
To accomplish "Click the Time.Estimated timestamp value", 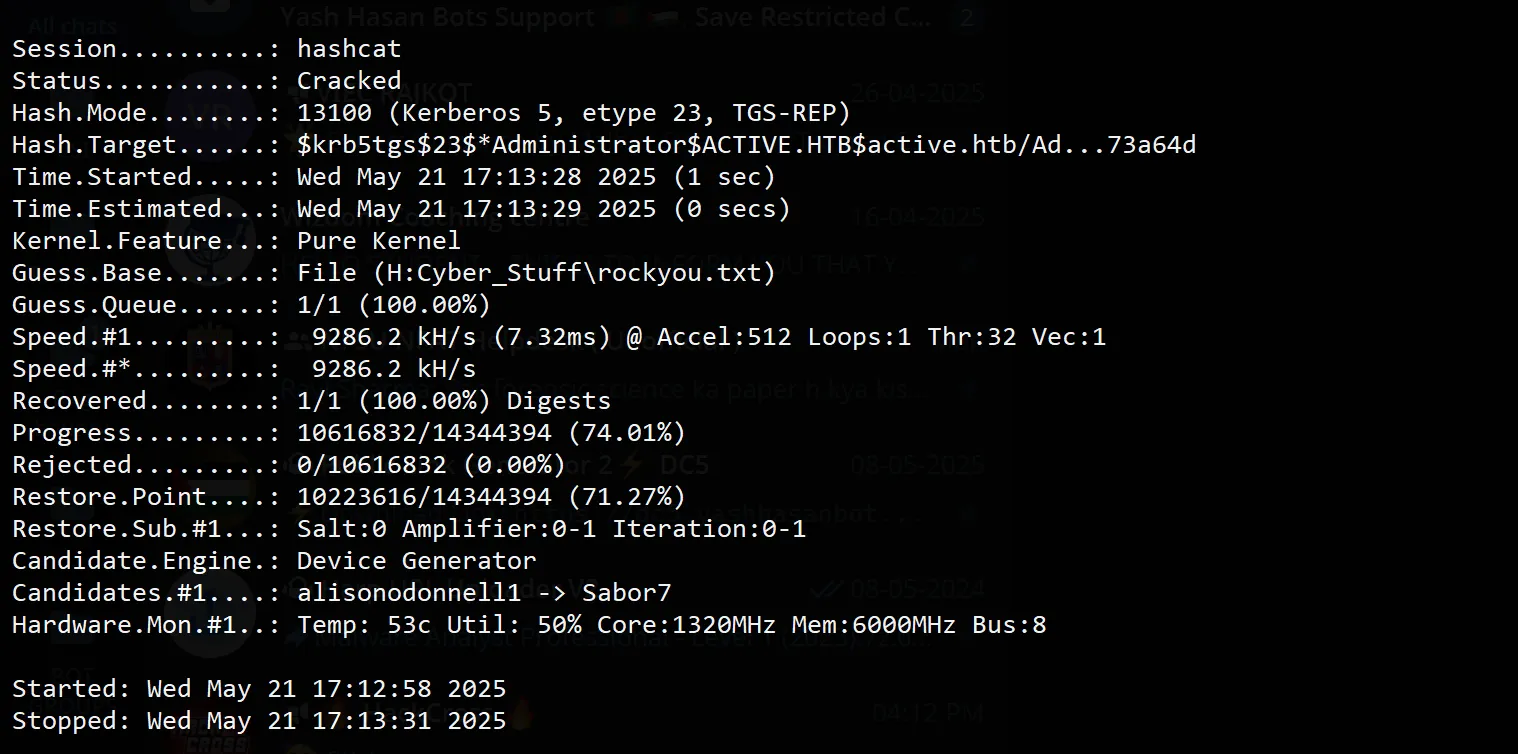I will [x=543, y=209].
